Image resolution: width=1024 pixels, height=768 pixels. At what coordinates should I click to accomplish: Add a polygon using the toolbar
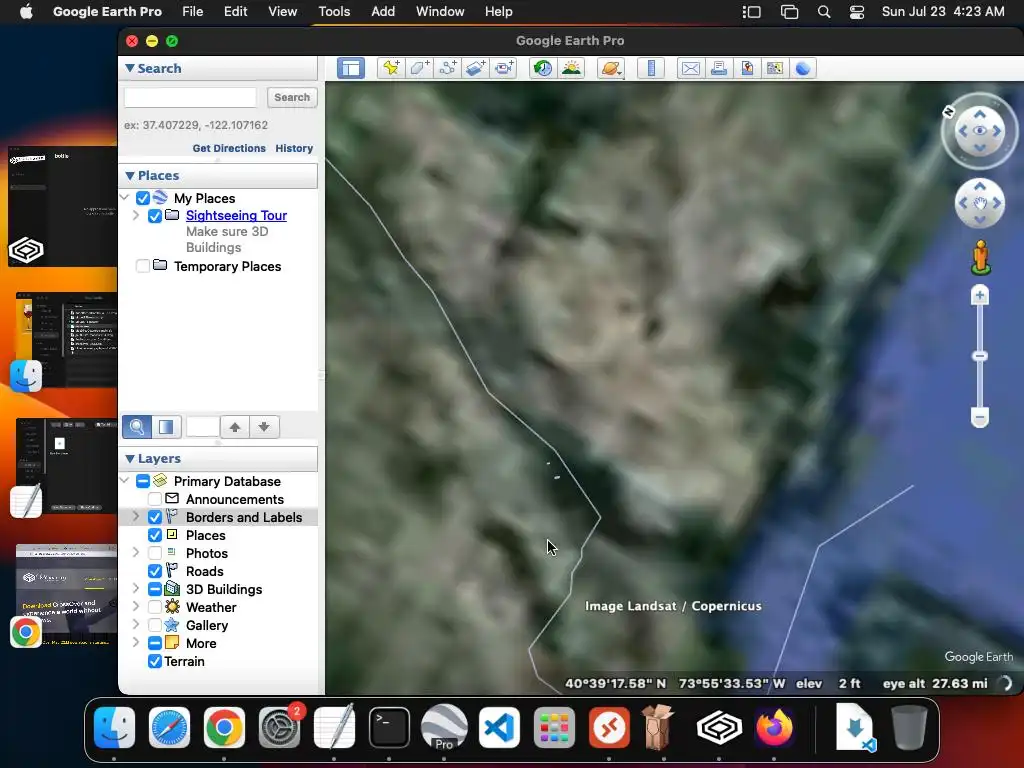419,68
